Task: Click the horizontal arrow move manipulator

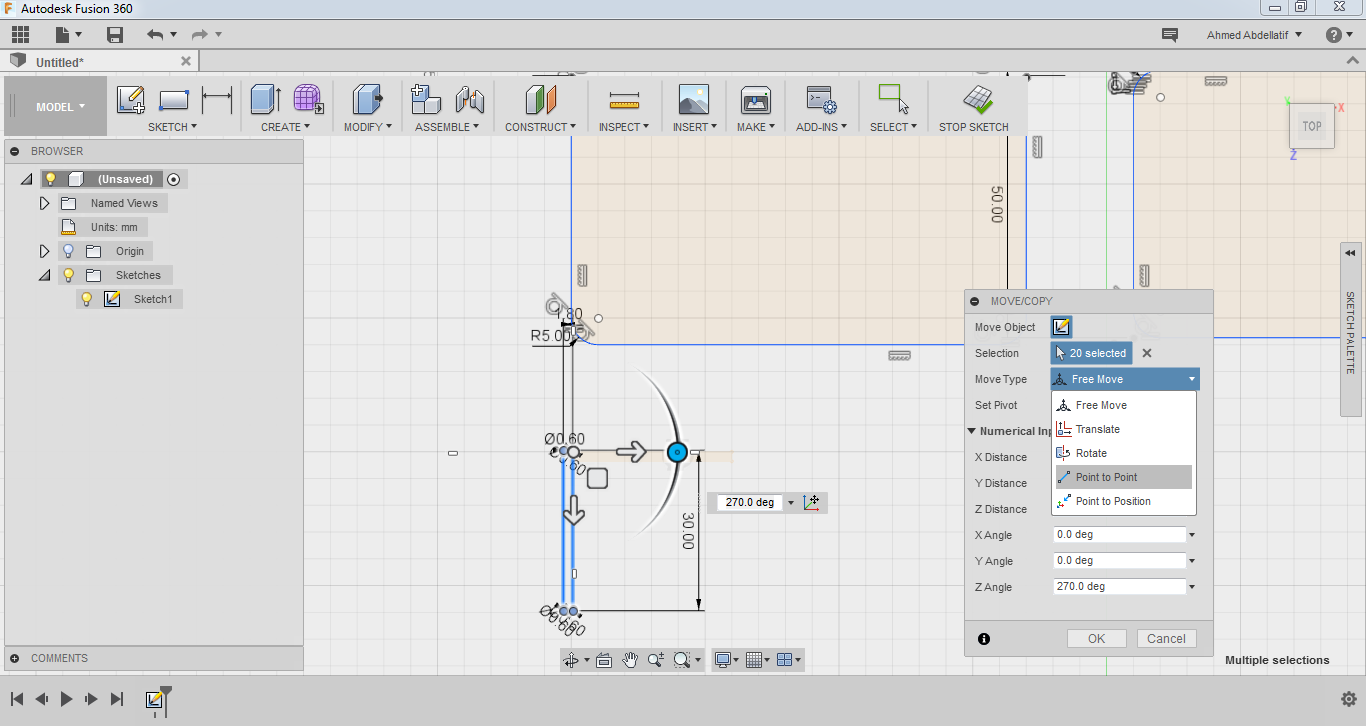Action: tap(631, 452)
